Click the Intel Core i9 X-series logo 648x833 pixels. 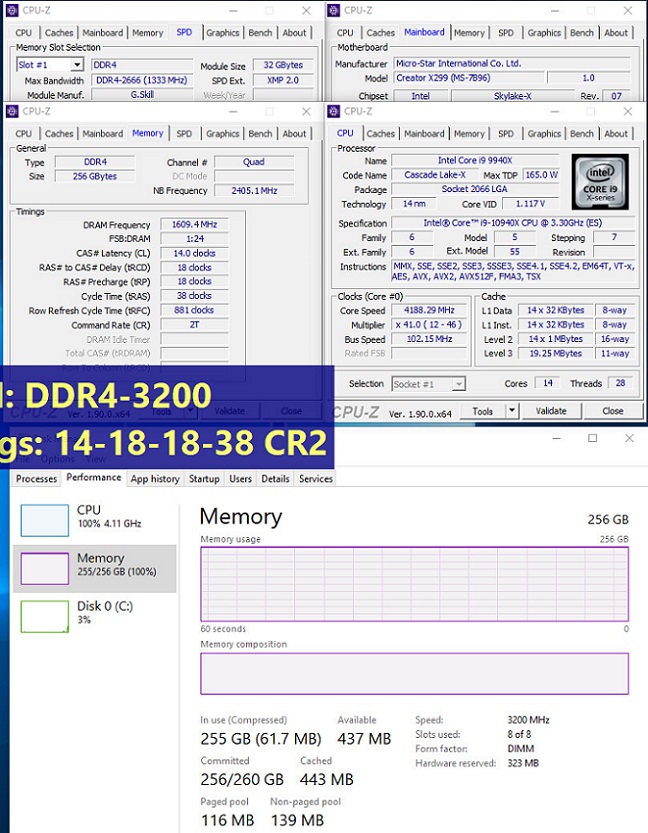[600, 182]
